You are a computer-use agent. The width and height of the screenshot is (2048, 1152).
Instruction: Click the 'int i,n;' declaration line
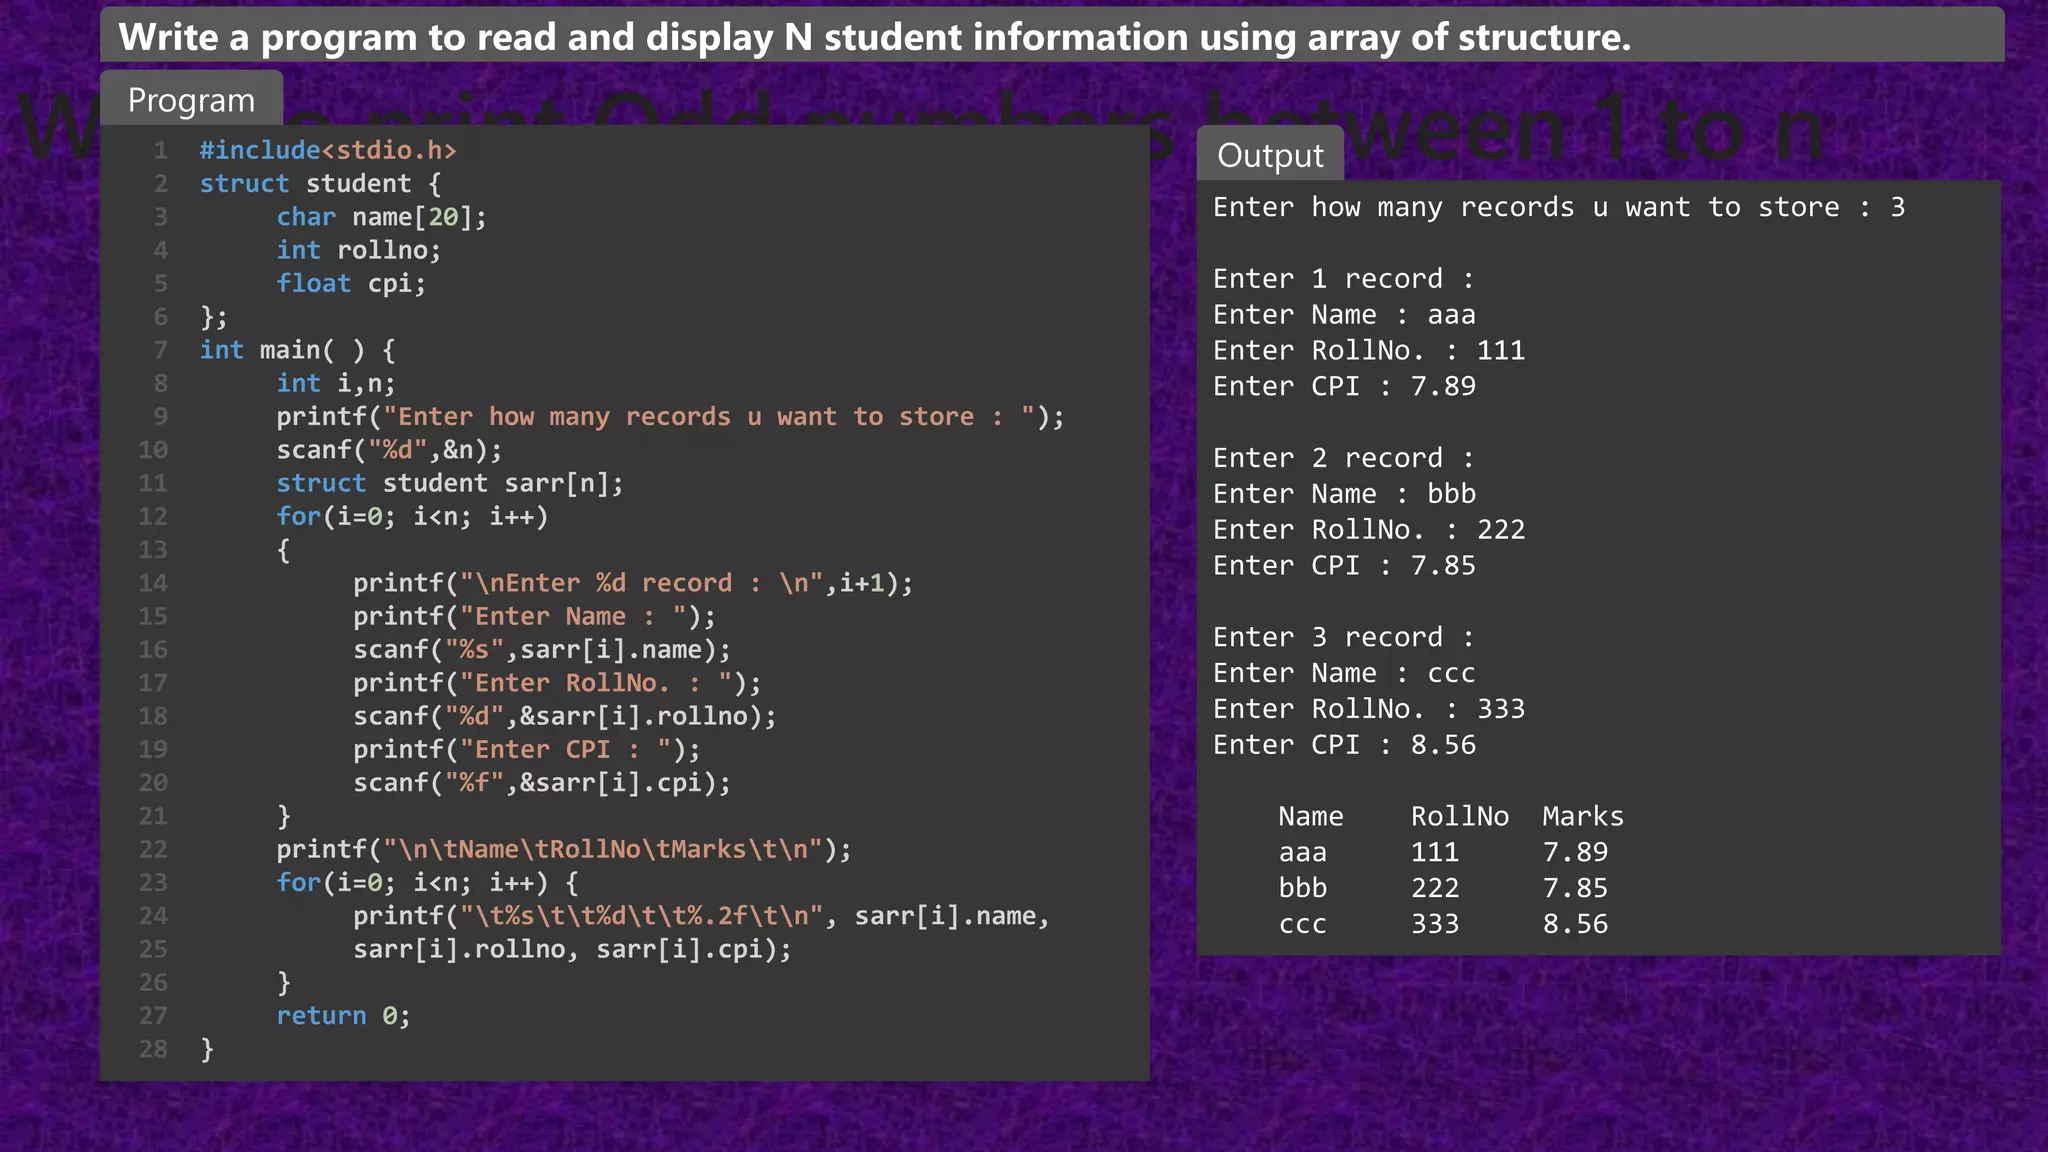(x=336, y=383)
